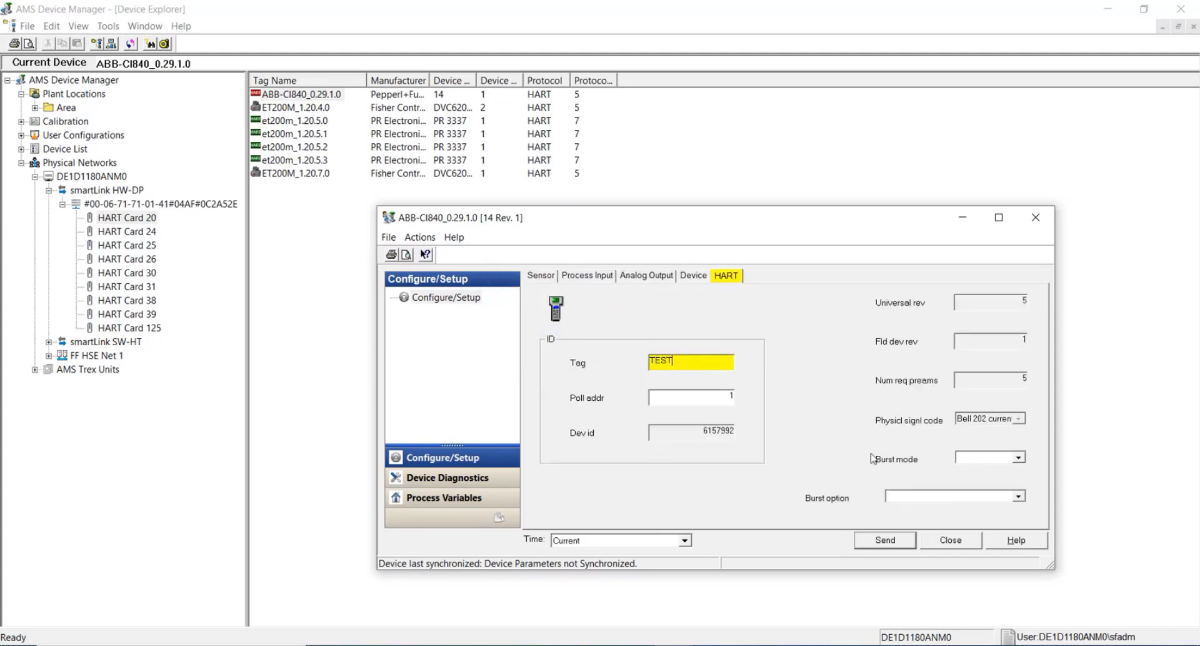Click the Device Explorer toolbar icon
This screenshot has width=1200, height=646.
(97, 44)
